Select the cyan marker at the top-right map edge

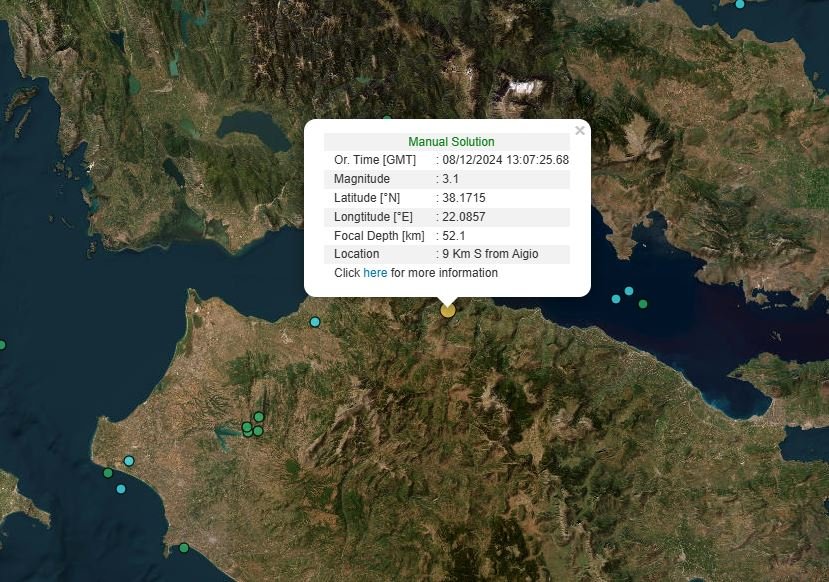740,4
